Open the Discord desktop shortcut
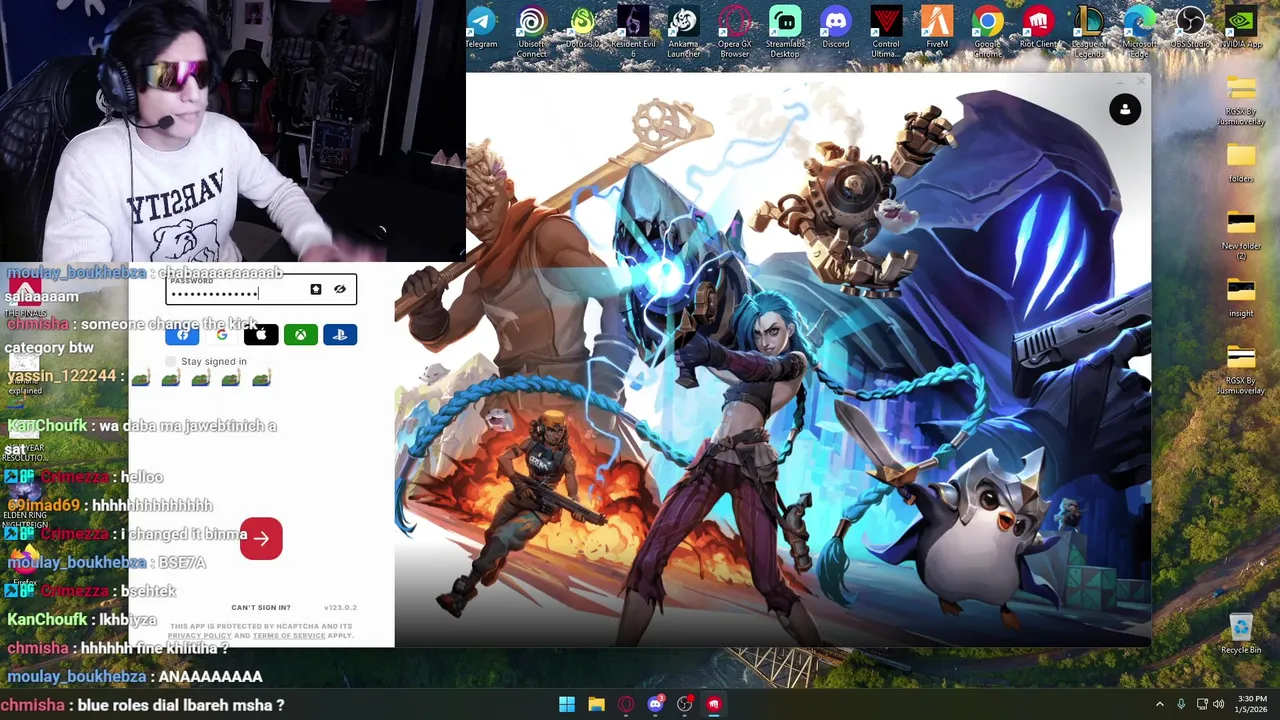This screenshot has height=720, width=1280. [x=835, y=28]
